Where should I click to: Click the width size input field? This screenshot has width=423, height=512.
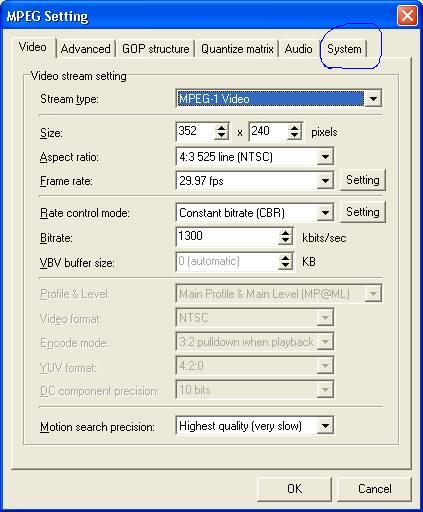196,131
